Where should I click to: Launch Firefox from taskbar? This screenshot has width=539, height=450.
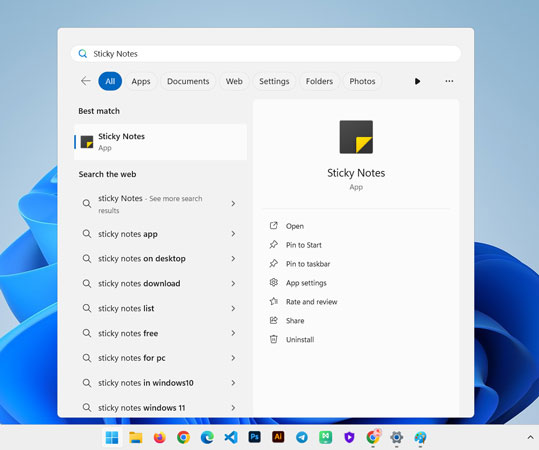point(160,438)
